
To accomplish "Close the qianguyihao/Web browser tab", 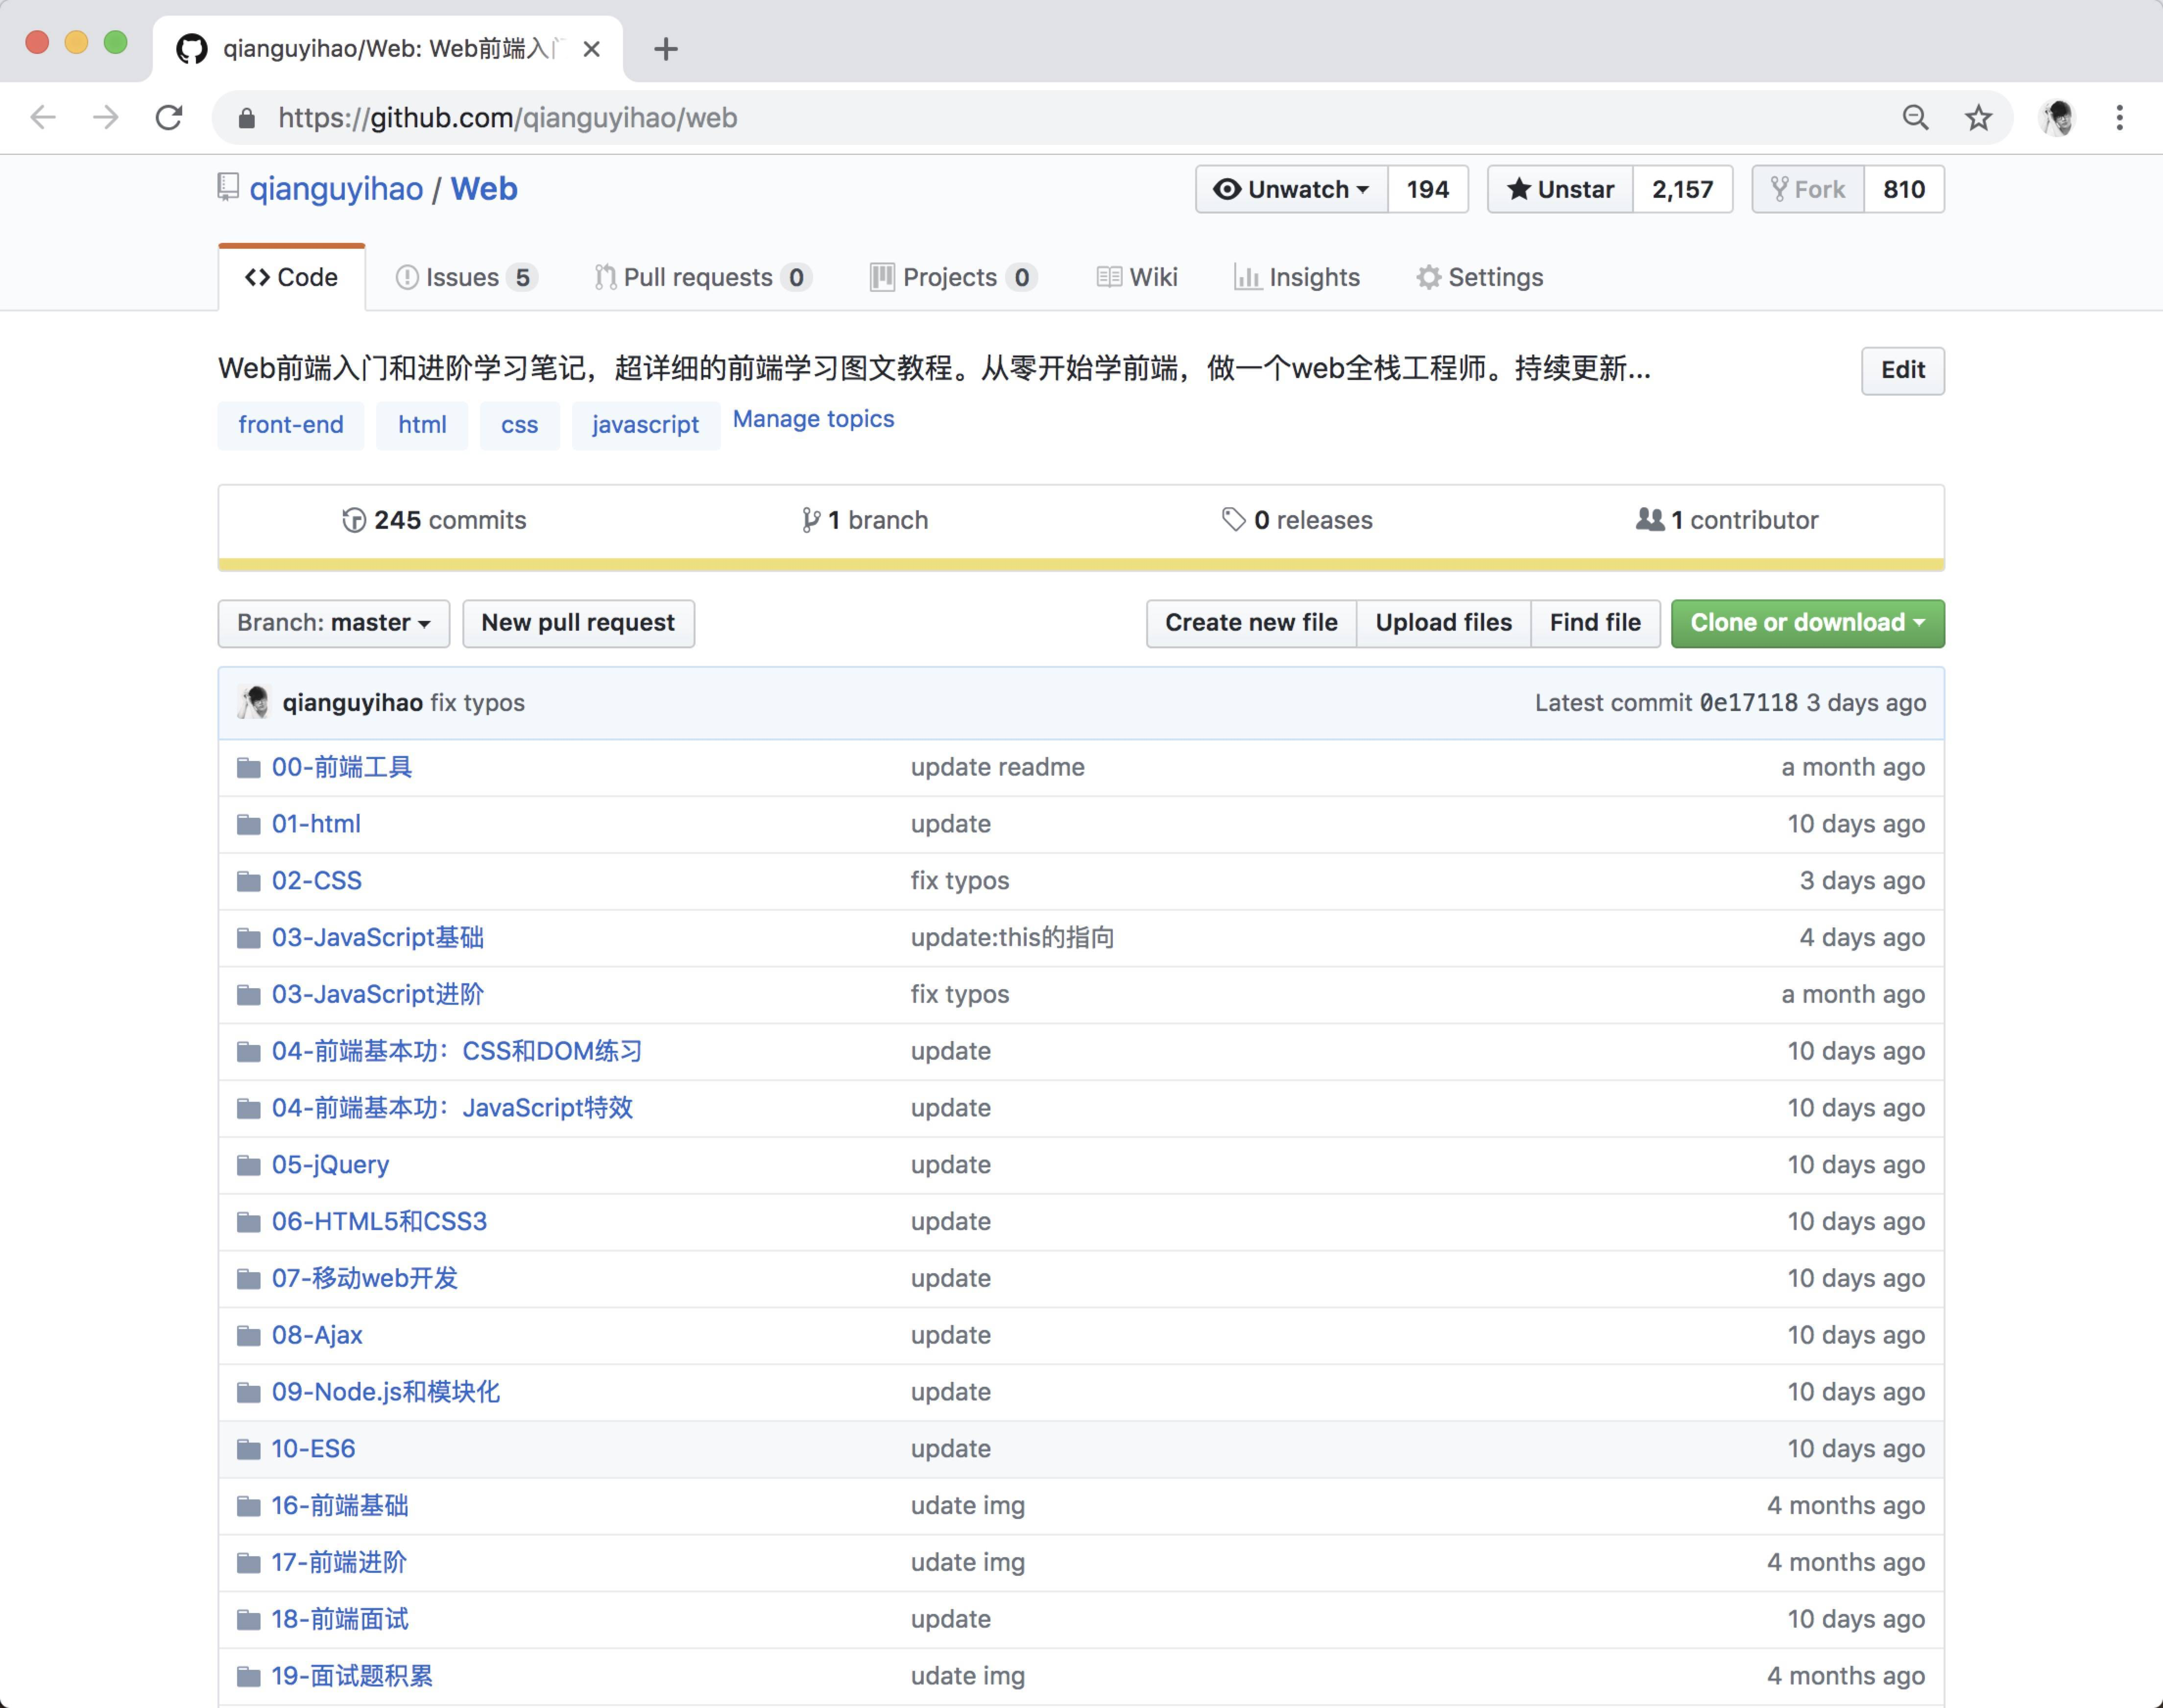I will [x=592, y=48].
